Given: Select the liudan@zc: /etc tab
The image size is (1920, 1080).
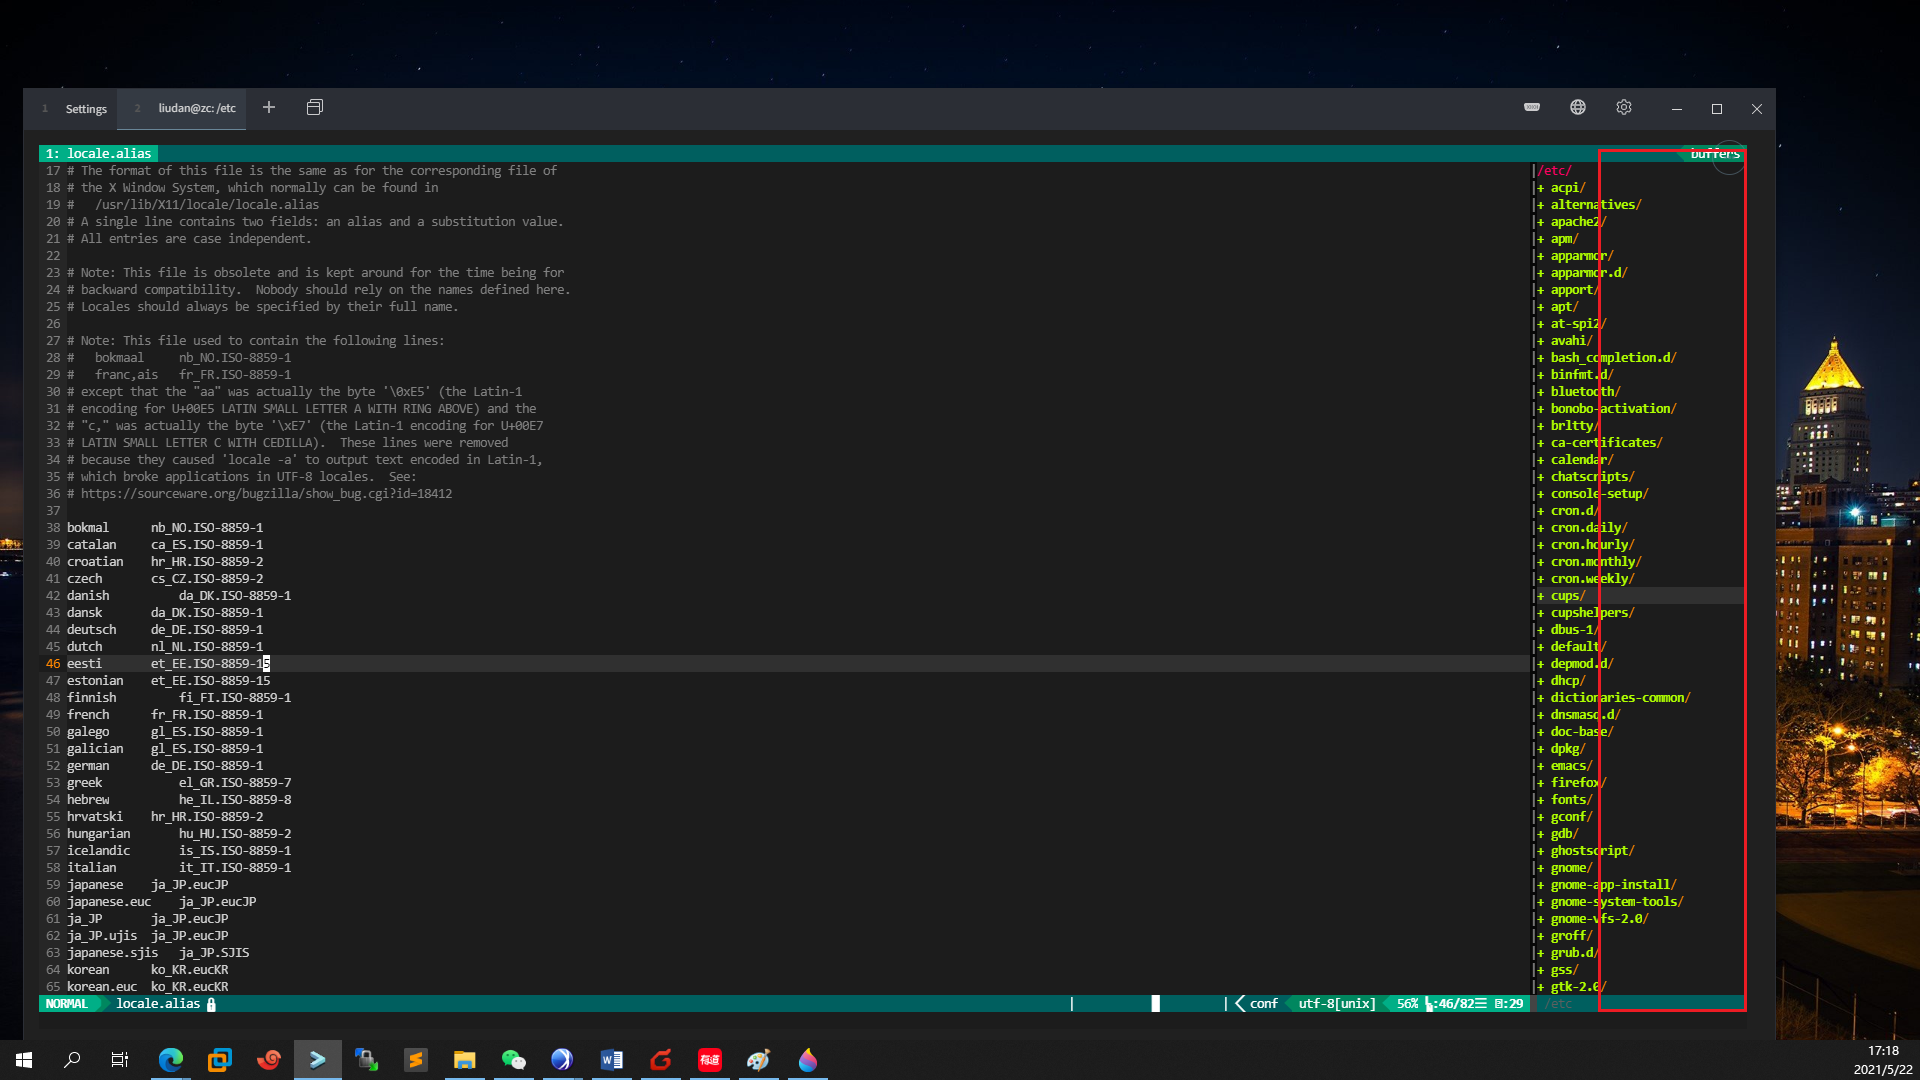Looking at the screenshot, I should (196, 108).
